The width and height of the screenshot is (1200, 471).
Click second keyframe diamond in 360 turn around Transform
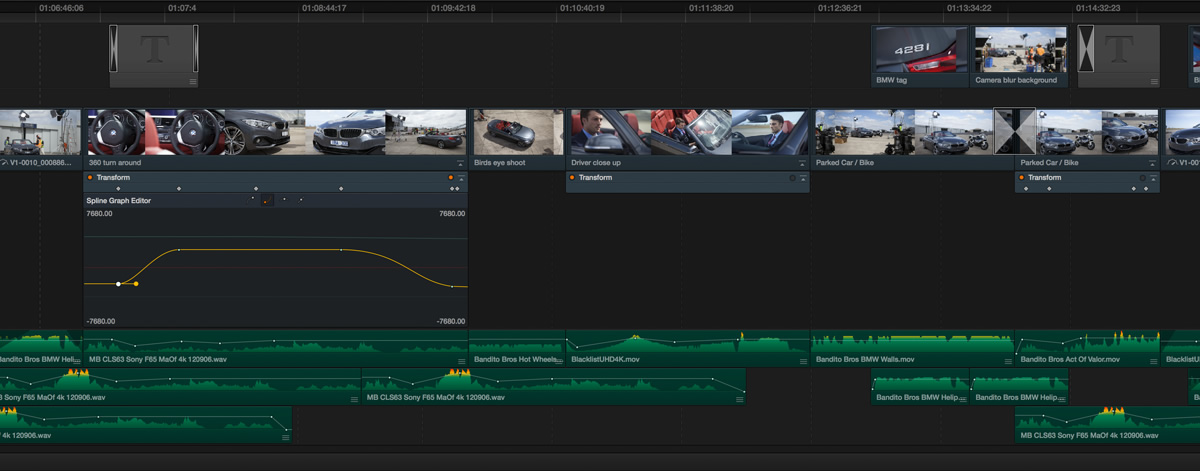(179, 189)
